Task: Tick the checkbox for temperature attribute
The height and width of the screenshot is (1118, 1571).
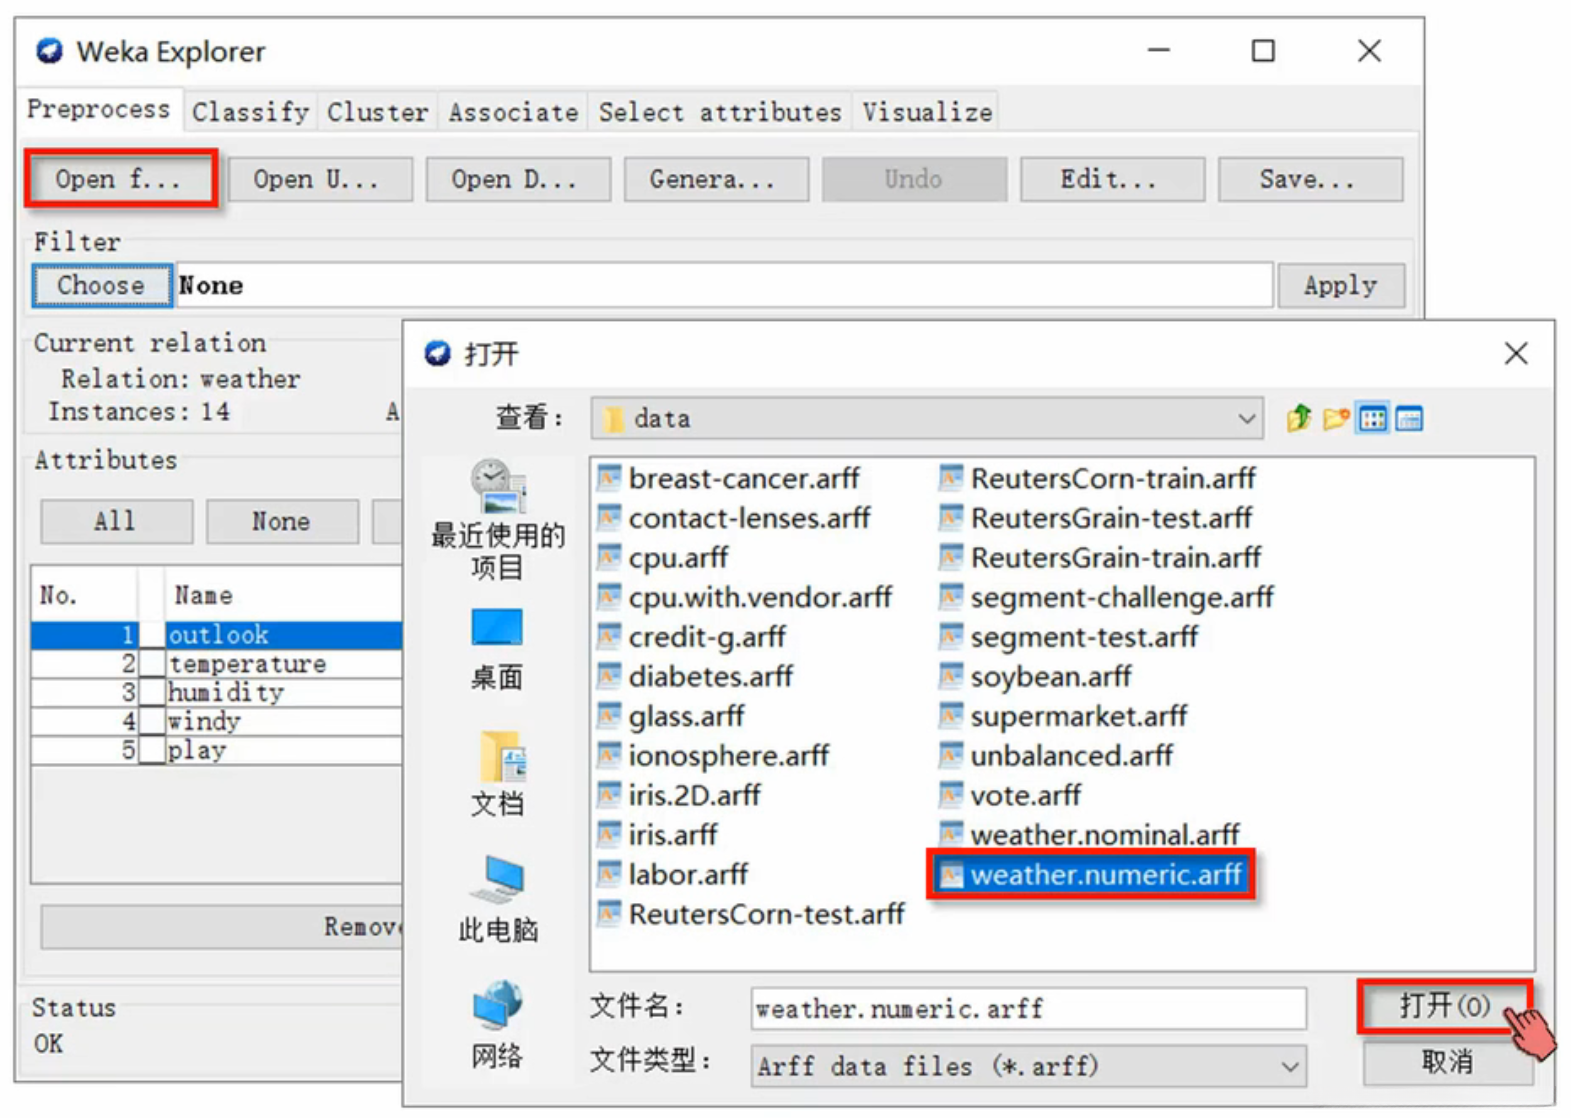Action: click(152, 663)
